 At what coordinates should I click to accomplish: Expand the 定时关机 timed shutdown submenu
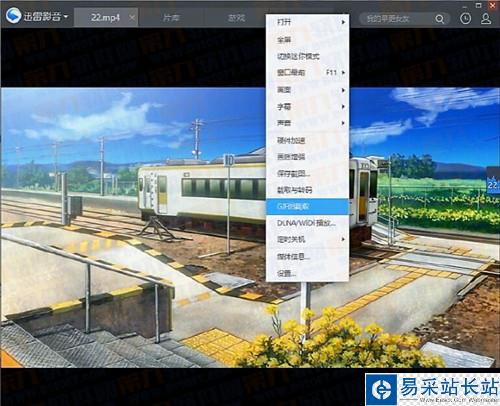[x=307, y=239]
